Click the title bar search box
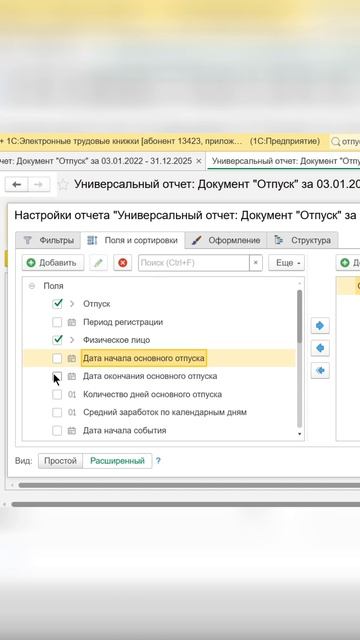This screenshot has width=360, height=640. pyautogui.click(x=345, y=142)
